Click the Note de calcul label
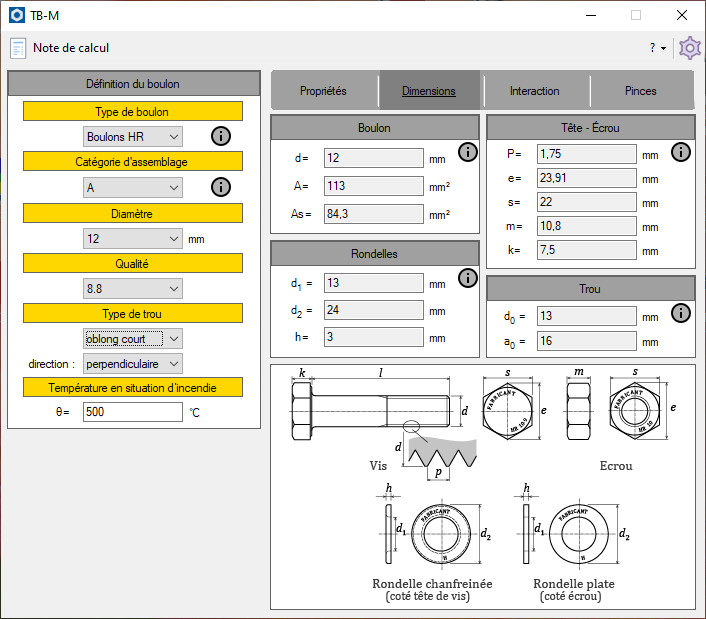The height and width of the screenshot is (619, 706). tap(71, 48)
